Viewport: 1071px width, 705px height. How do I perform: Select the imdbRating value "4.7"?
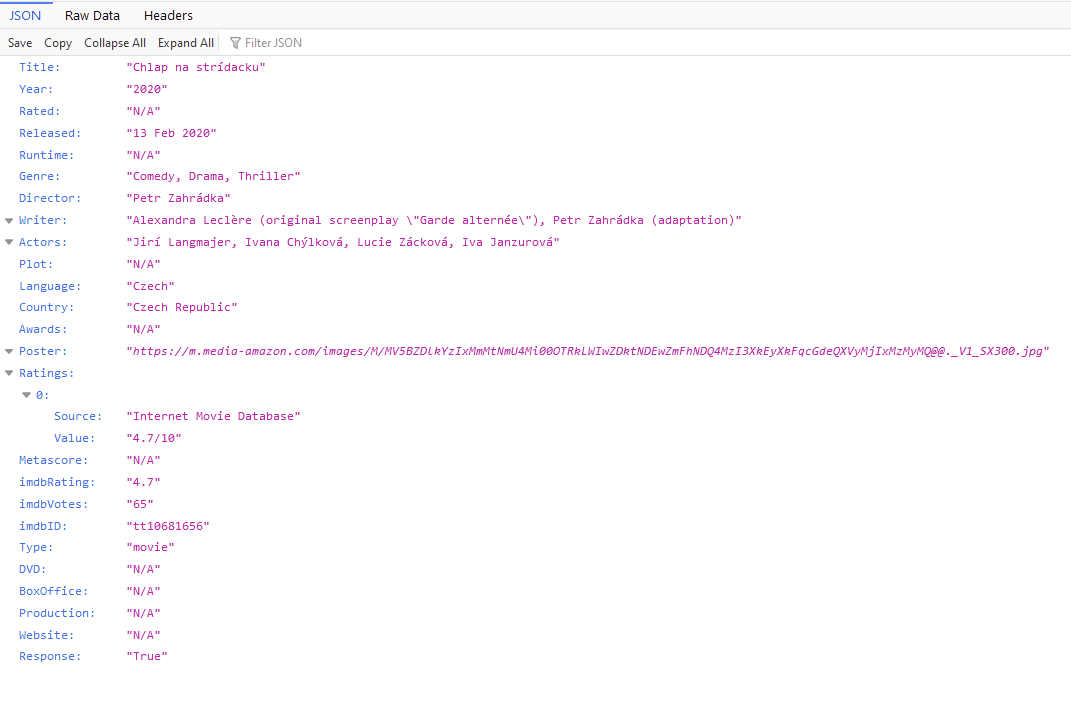click(x=143, y=482)
